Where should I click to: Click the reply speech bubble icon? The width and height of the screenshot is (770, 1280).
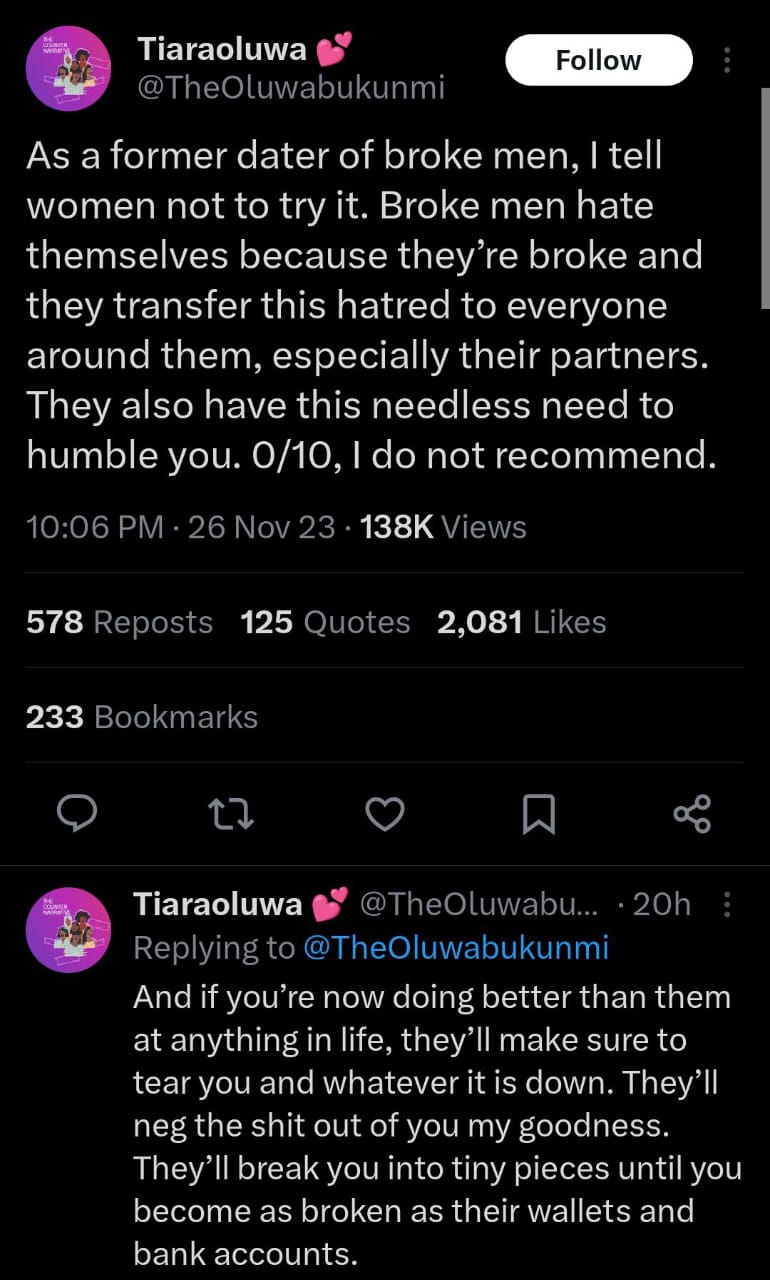[76, 814]
